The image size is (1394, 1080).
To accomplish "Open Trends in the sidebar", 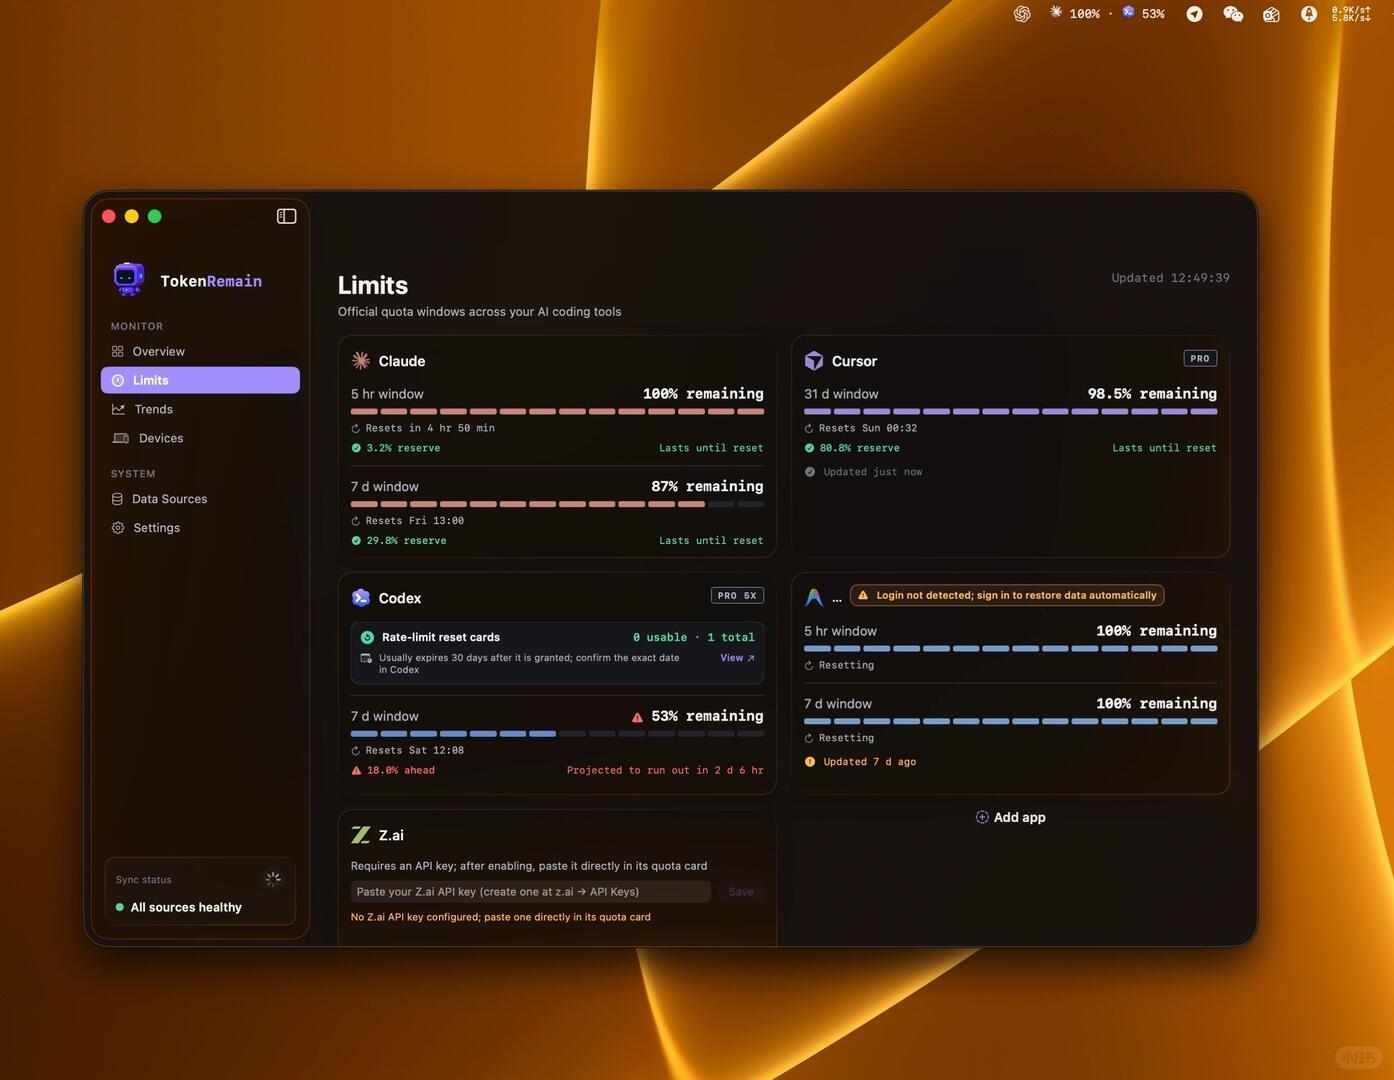I will point(200,409).
